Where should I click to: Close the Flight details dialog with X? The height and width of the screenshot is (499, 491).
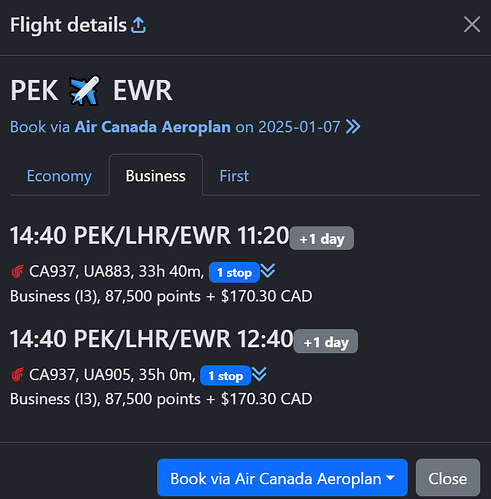472,25
